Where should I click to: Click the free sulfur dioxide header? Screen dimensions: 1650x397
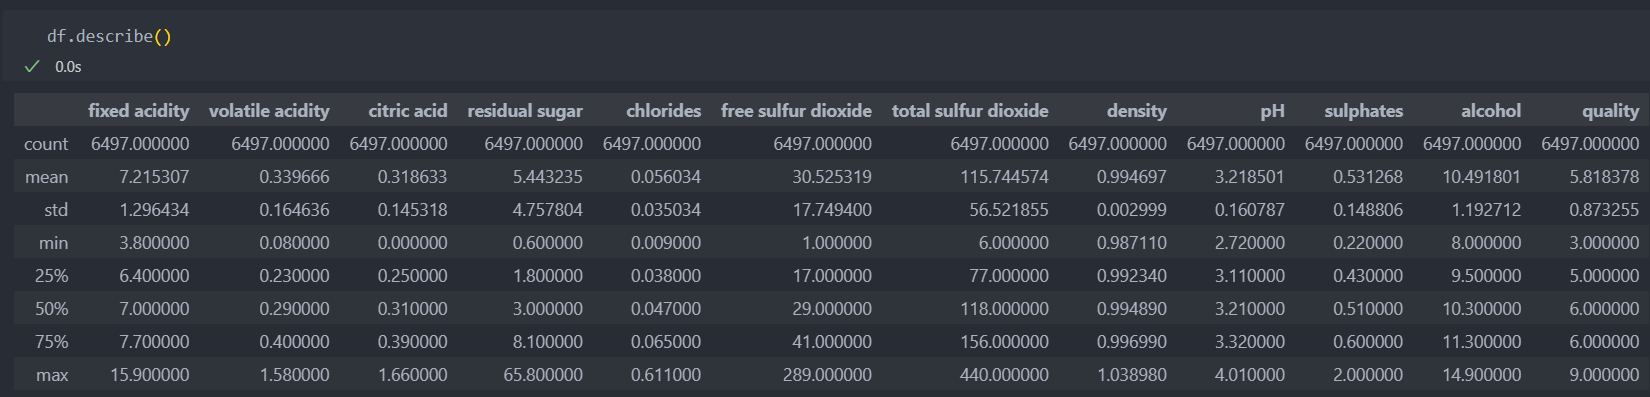(796, 111)
